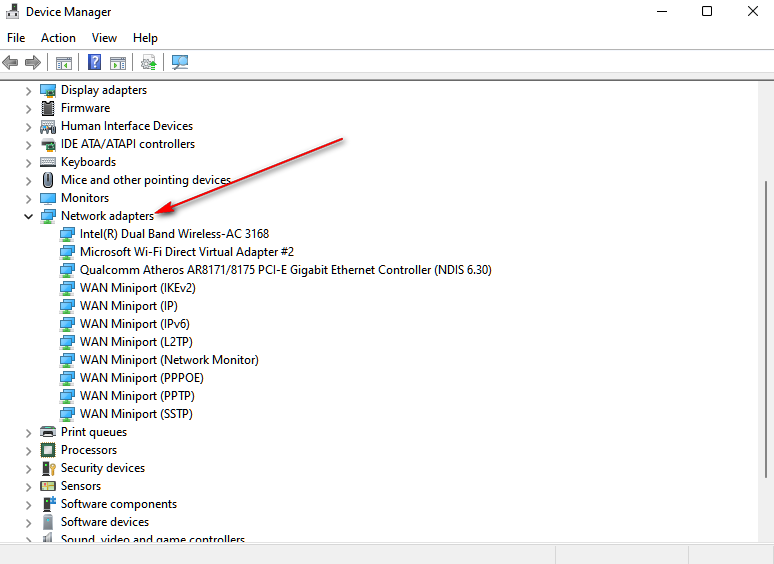Click the IDE ATA/ATAPI controllers icon
Screen dimensions: 774x564
click(48, 145)
